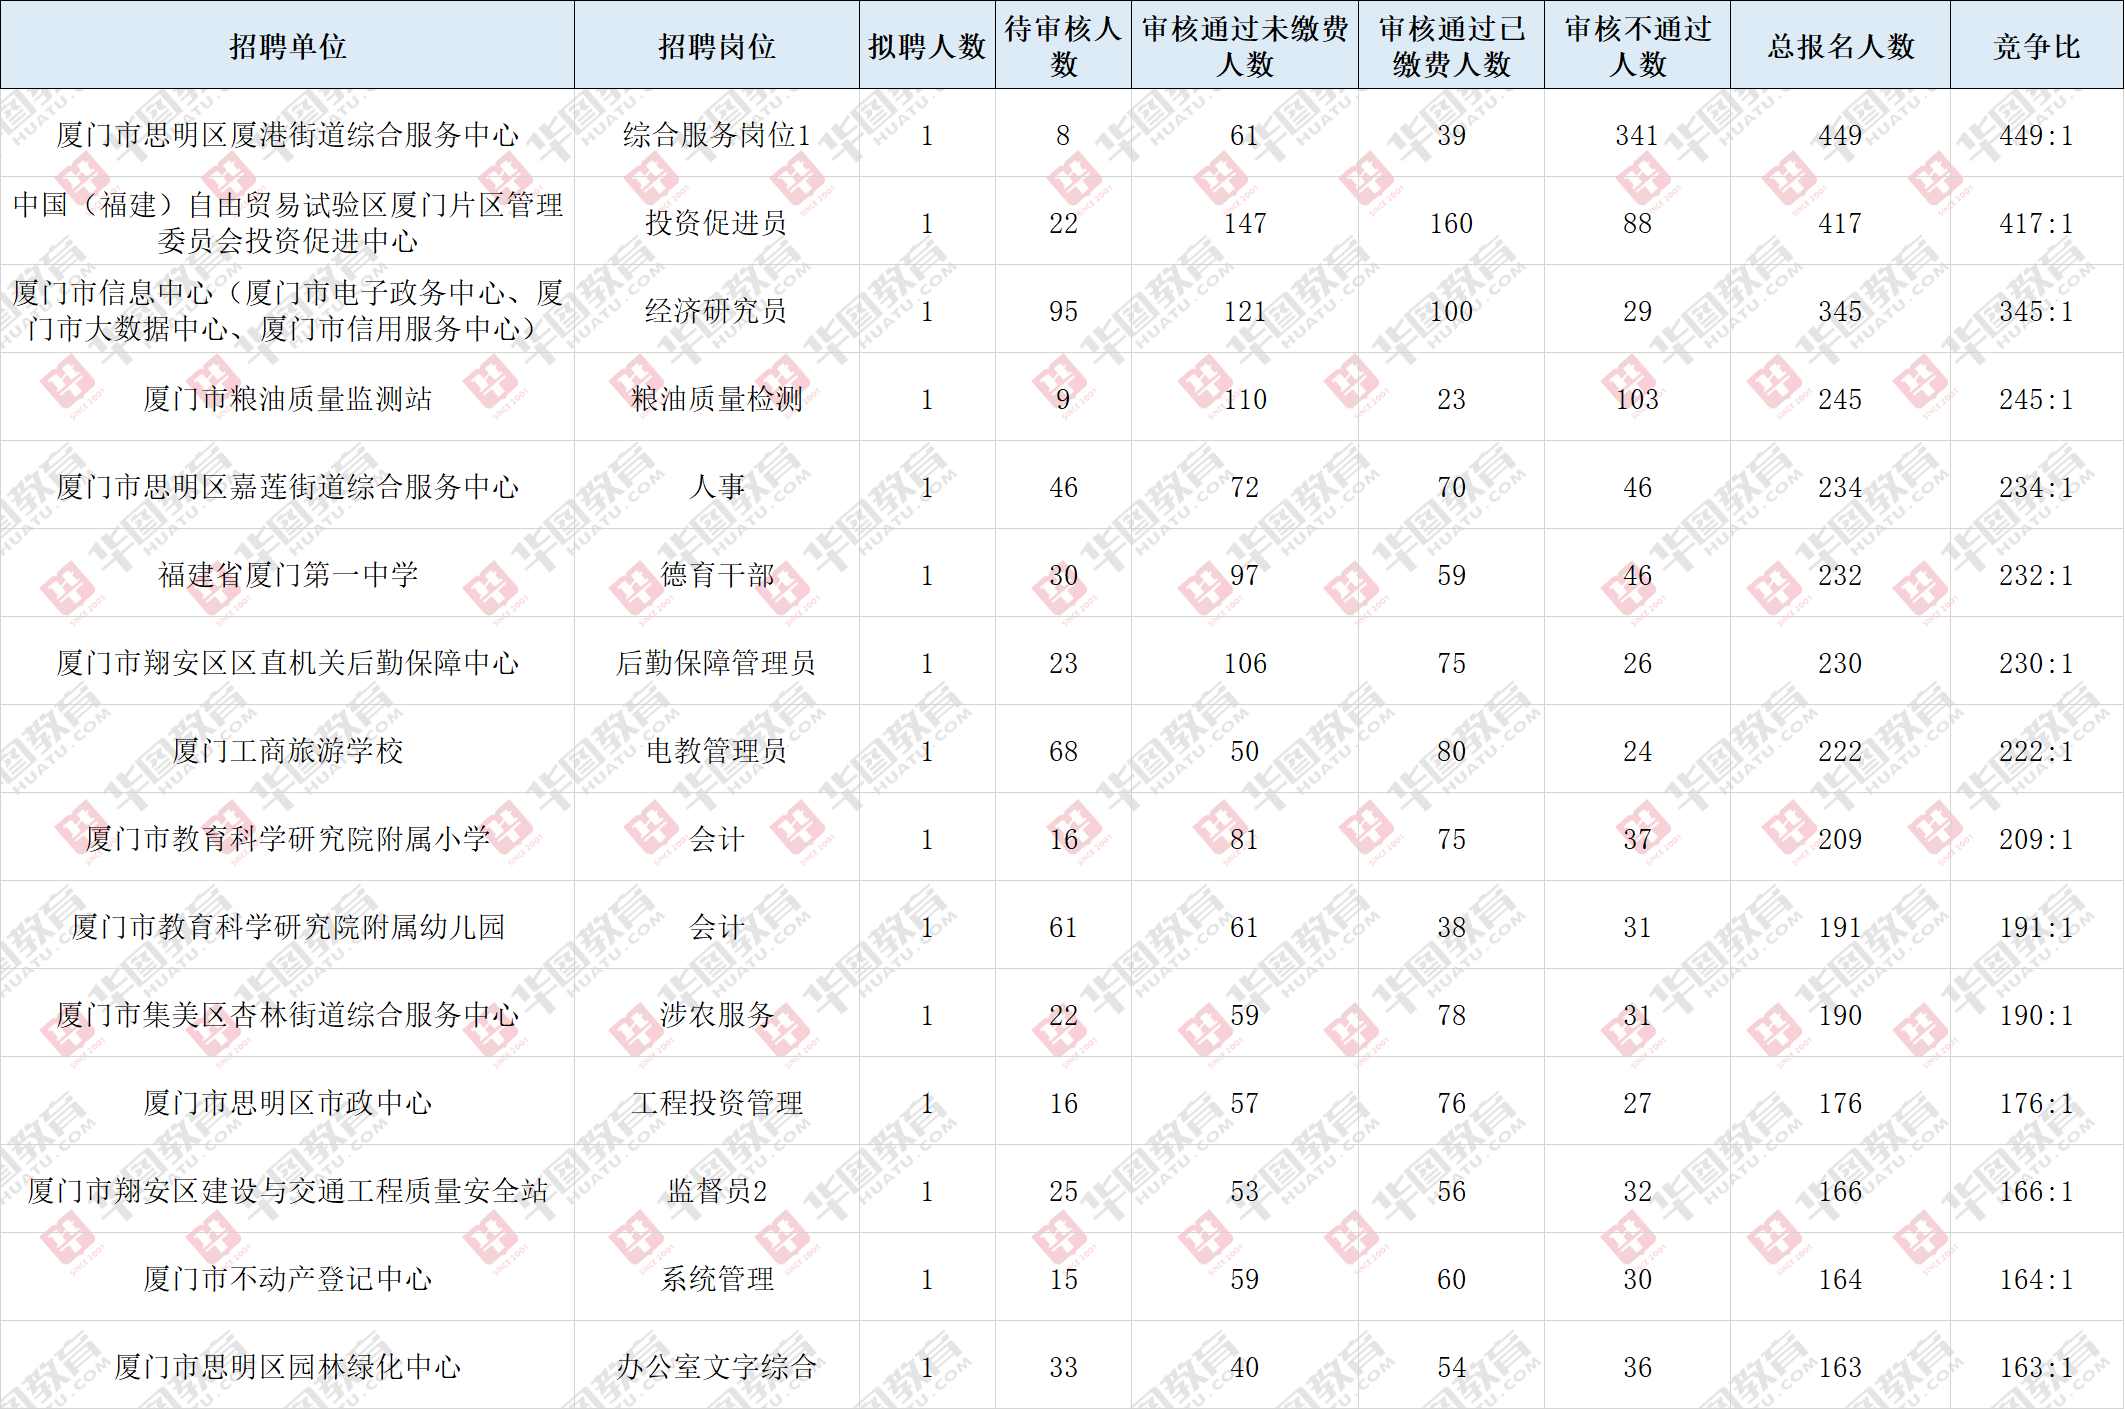Select the 176:1 ratio cell

tap(2037, 1101)
